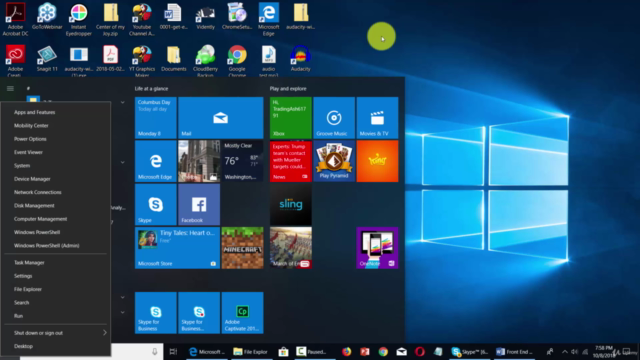Launch Audacity from the desktop
This screenshot has height=360, width=640.
tap(300, 58)
